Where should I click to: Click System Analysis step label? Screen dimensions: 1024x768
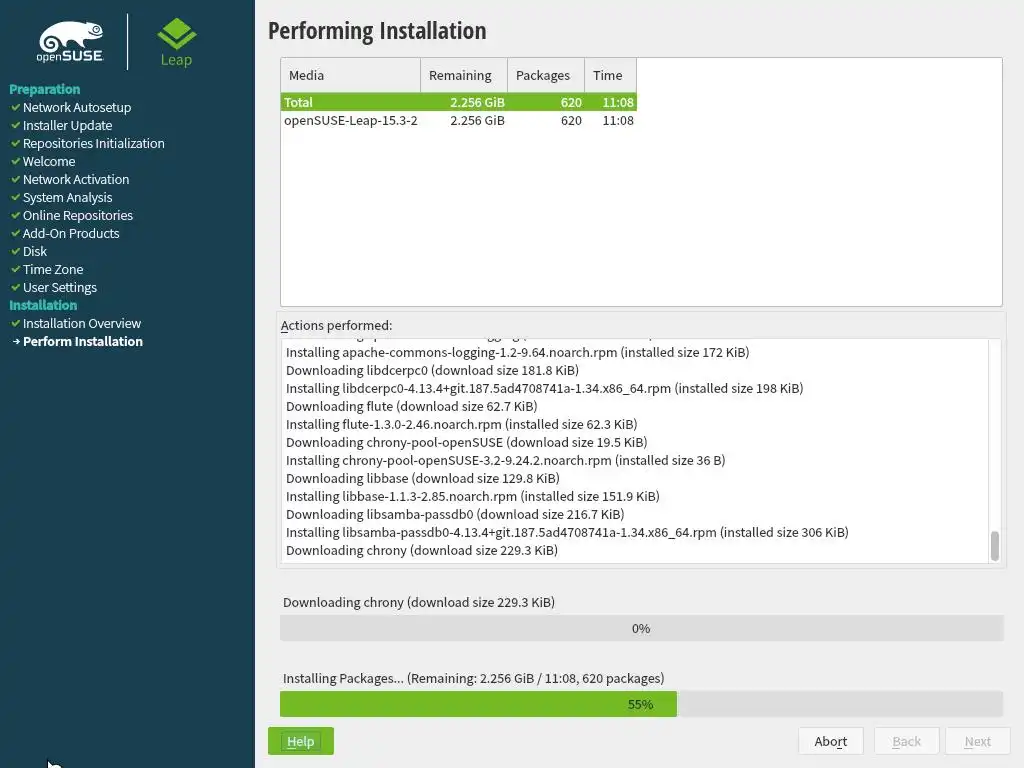coord(67,197)
